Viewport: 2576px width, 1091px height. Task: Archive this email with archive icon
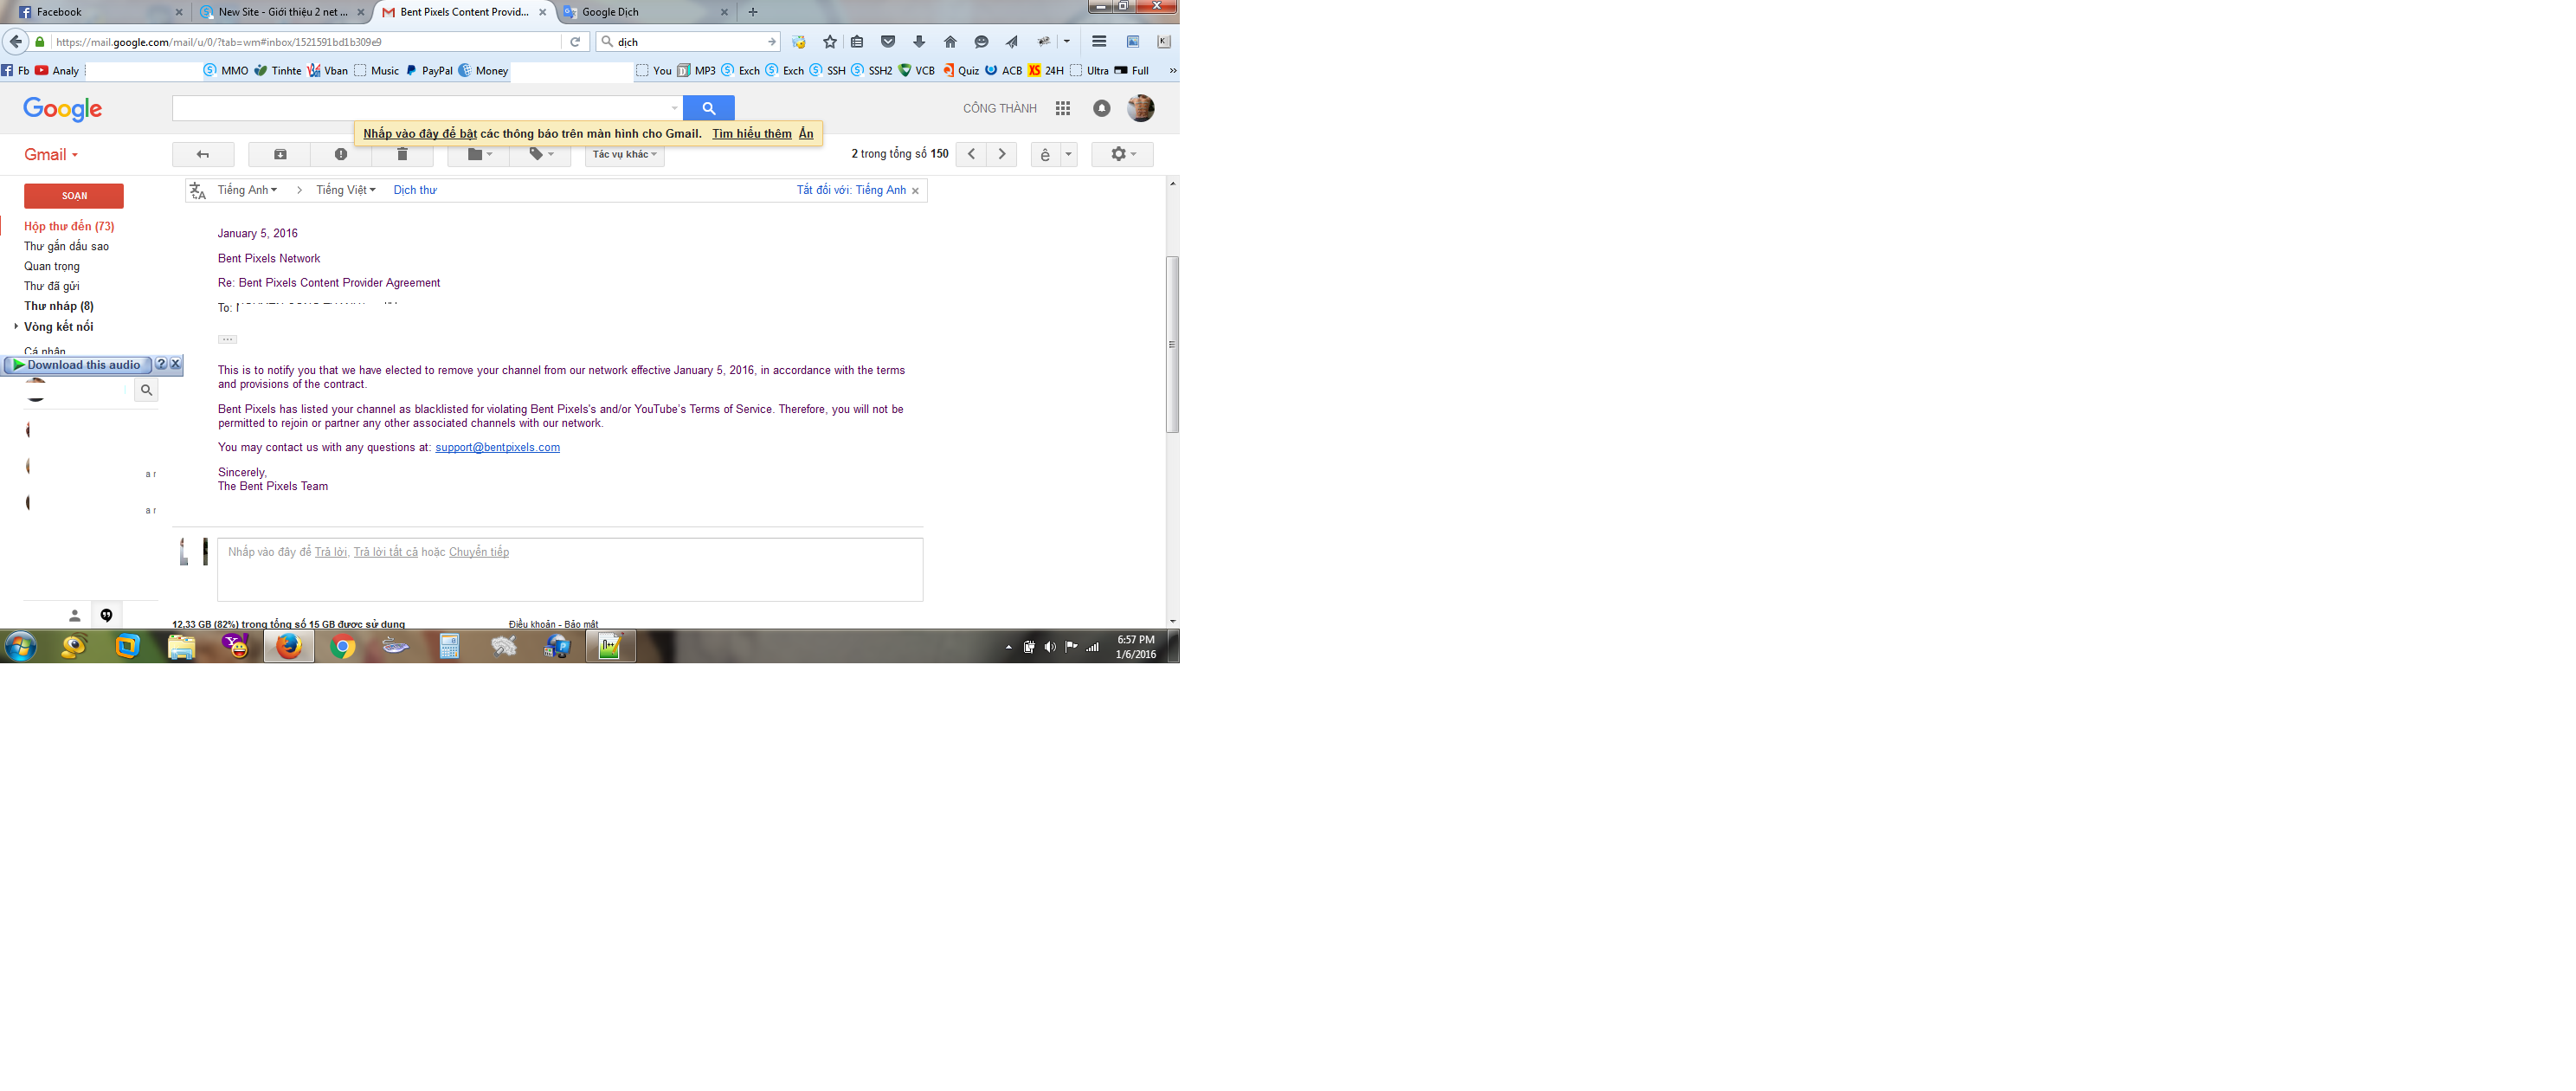[280, 154]
